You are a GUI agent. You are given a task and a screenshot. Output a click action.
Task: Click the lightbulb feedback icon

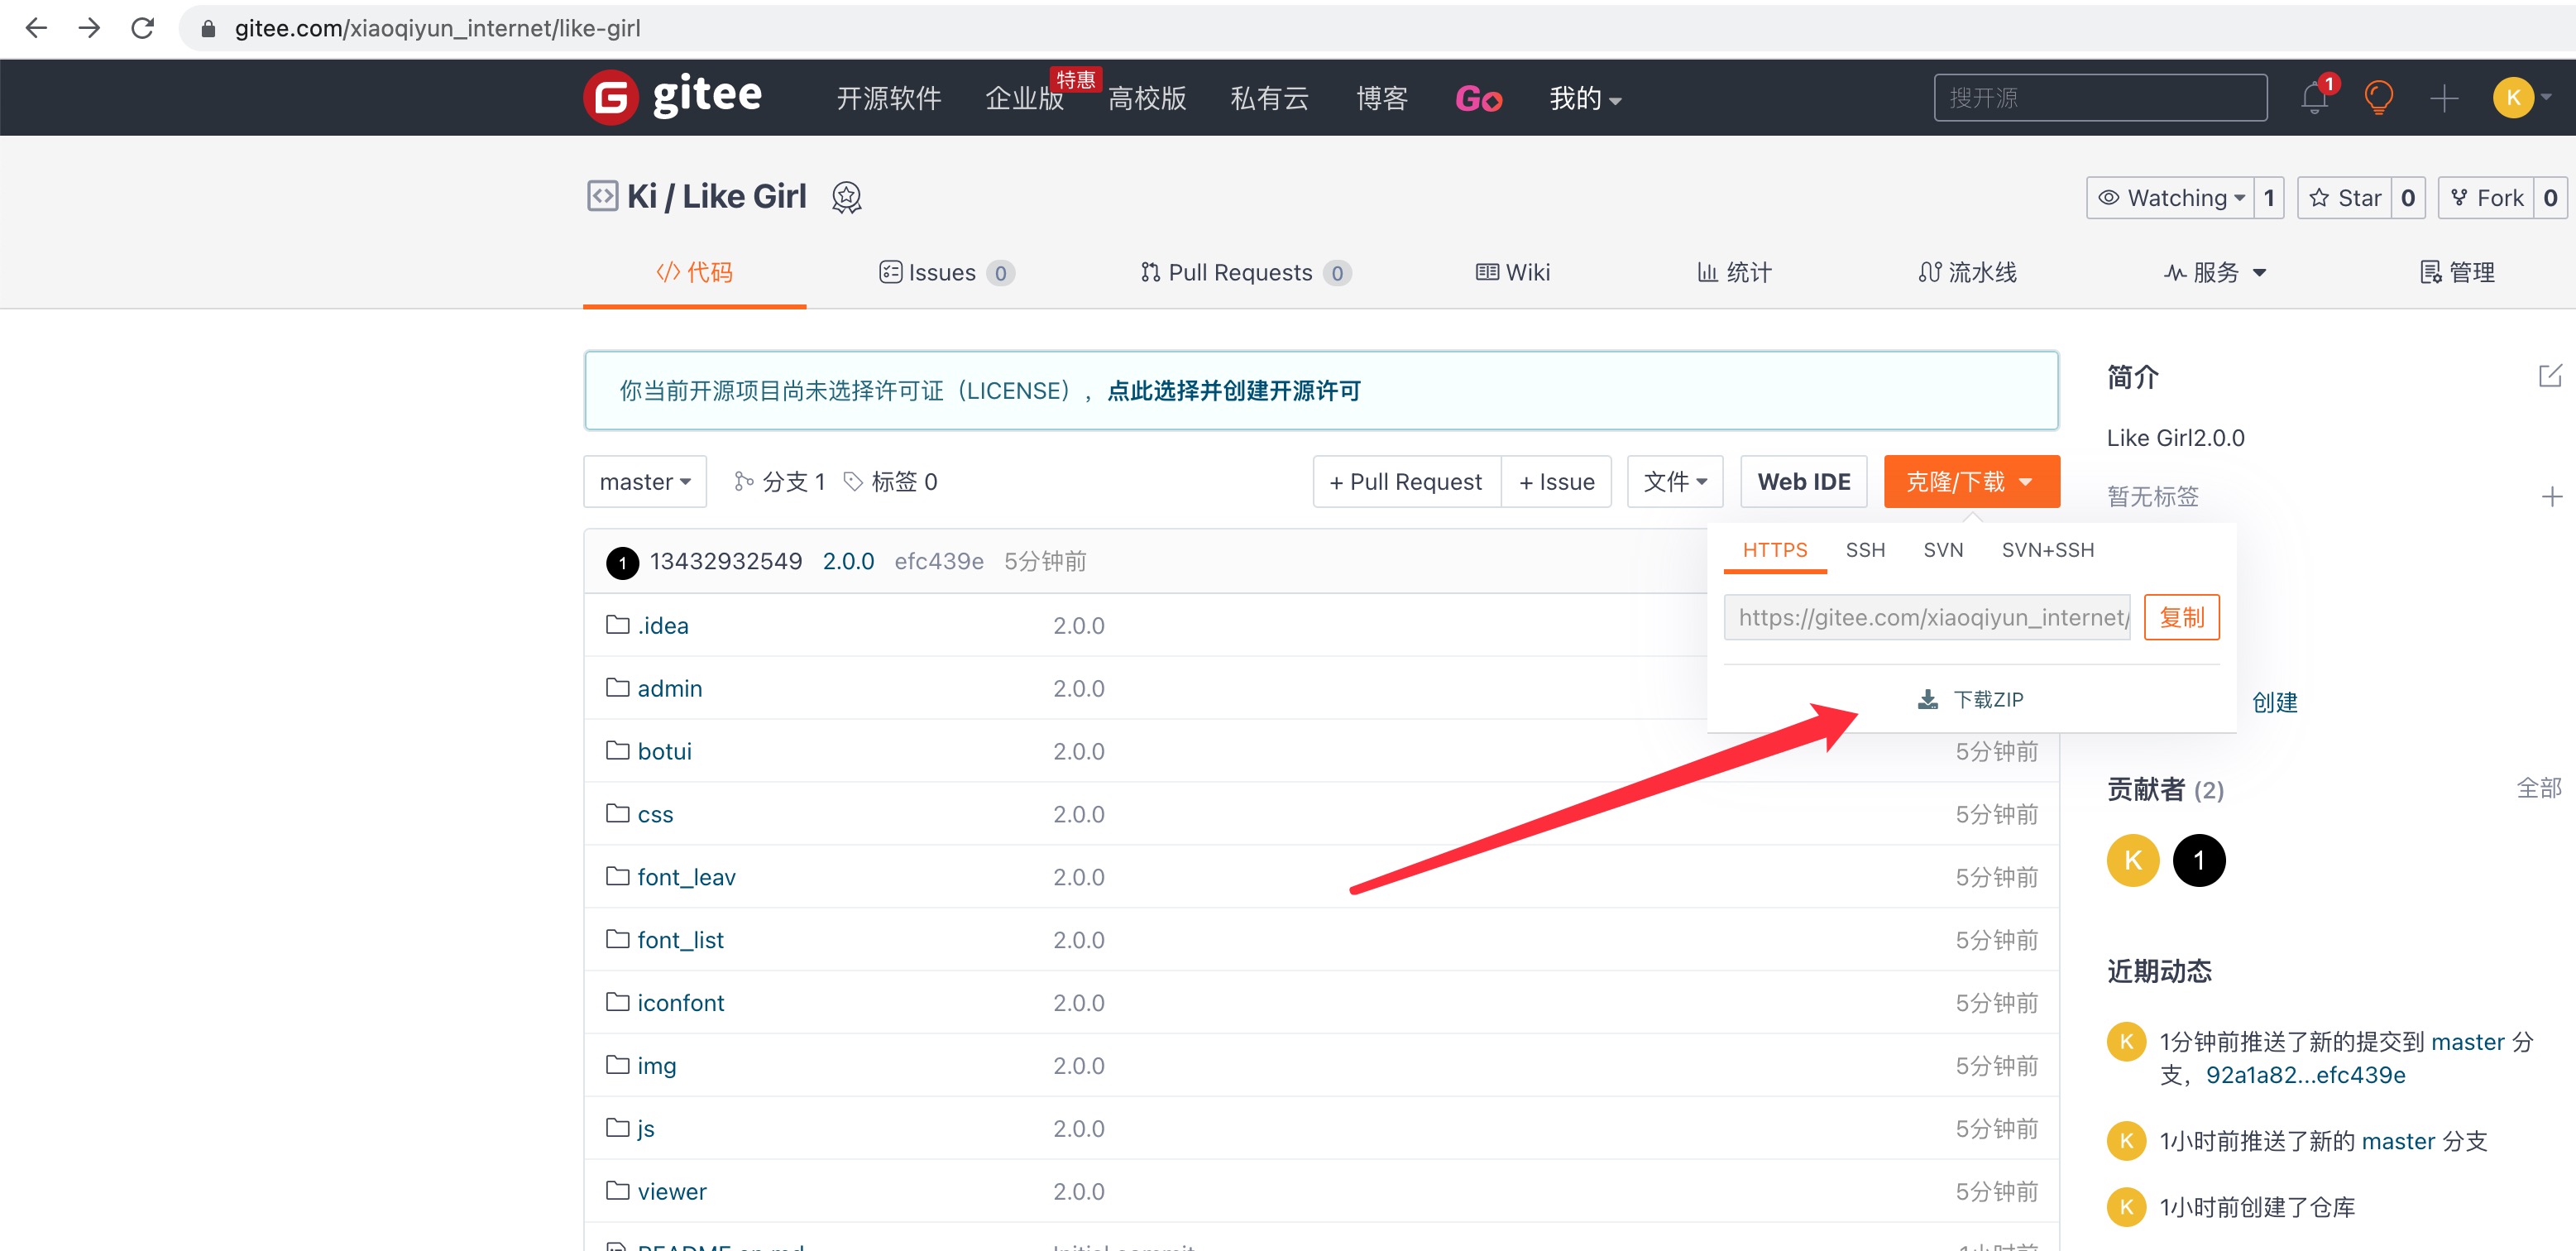click(x=2379, y=97)
